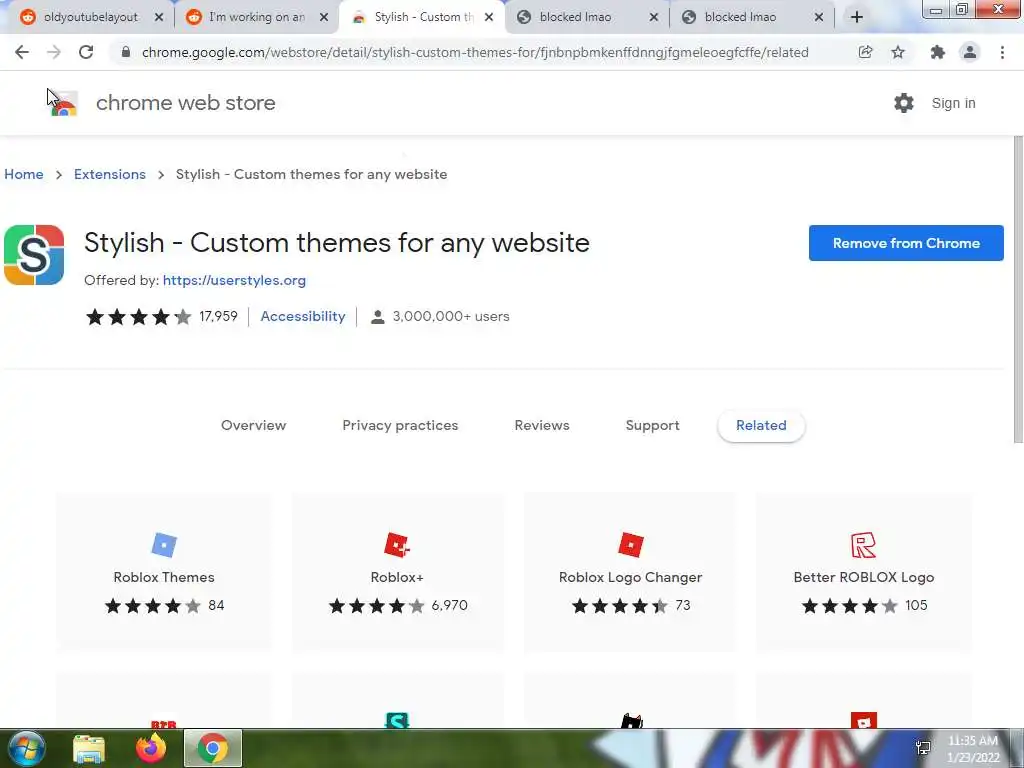Open the Roblox Themes extension title
1024x768 pixels.
(x=164, y=577)
